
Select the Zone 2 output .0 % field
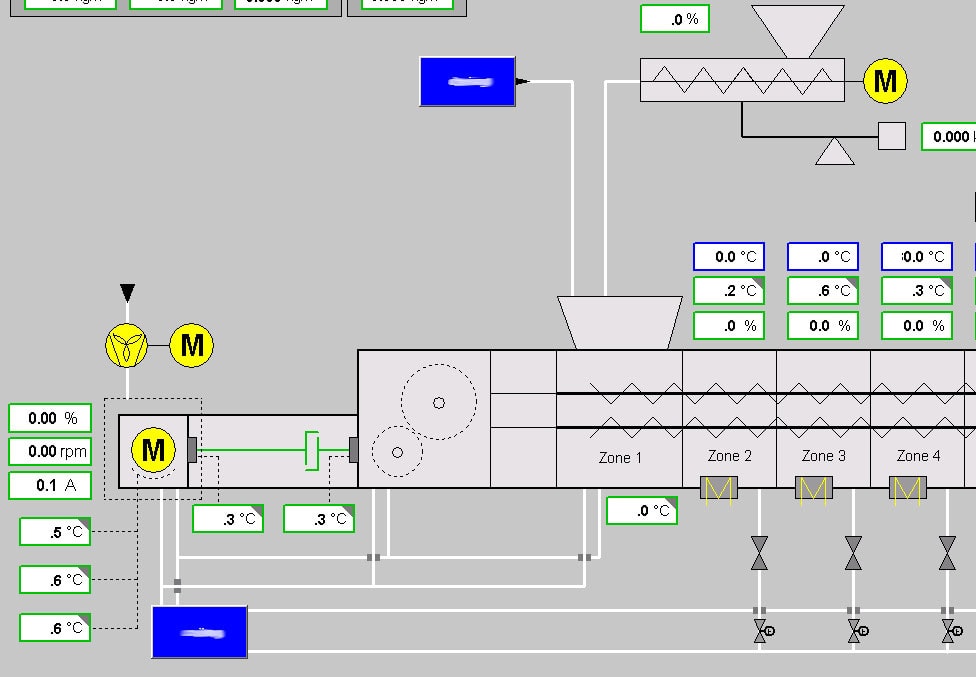pos(729,325)
